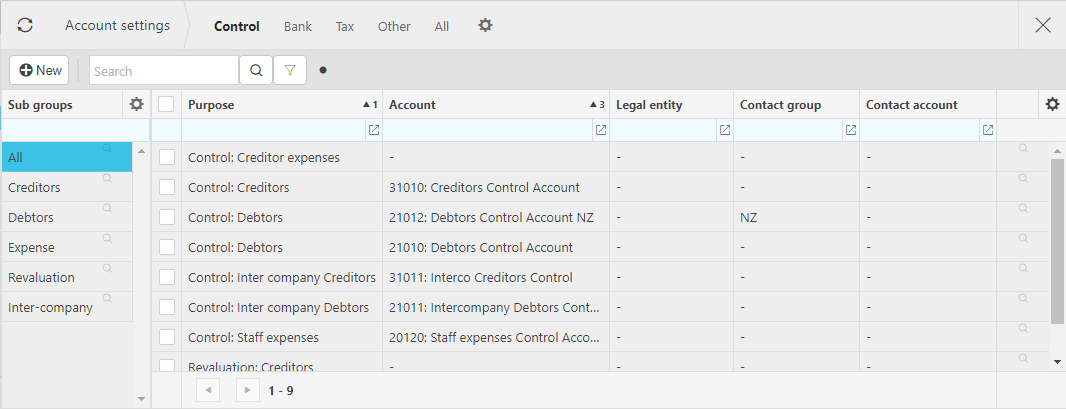
Task: Click the black dot indicator in toolbar
Action: point(323,69)
